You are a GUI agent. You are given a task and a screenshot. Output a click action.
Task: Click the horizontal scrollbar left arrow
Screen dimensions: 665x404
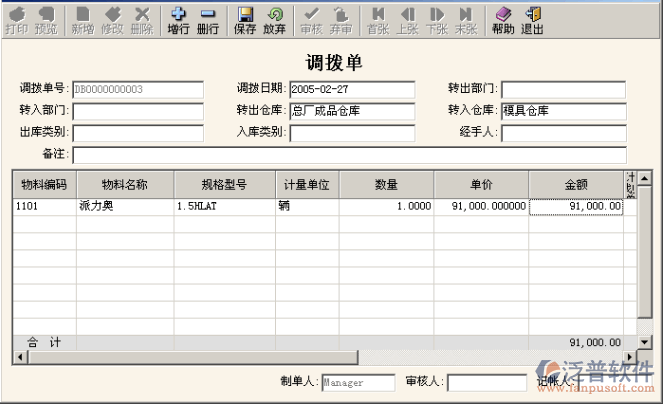tap(17, 357)
